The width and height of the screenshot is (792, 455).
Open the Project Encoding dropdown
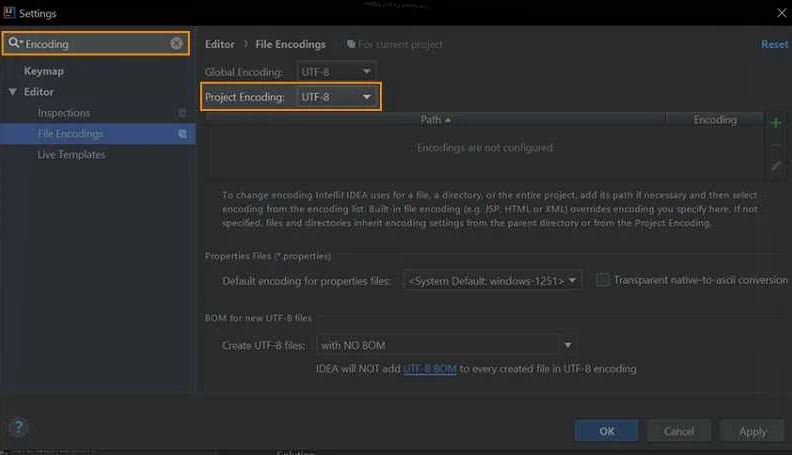(336, 97)
